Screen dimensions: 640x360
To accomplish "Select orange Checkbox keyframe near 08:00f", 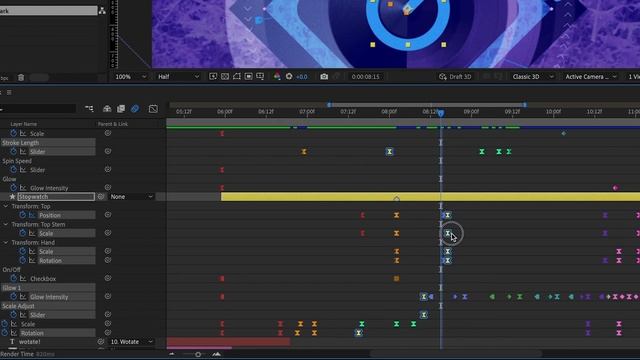I will point(396,279).
